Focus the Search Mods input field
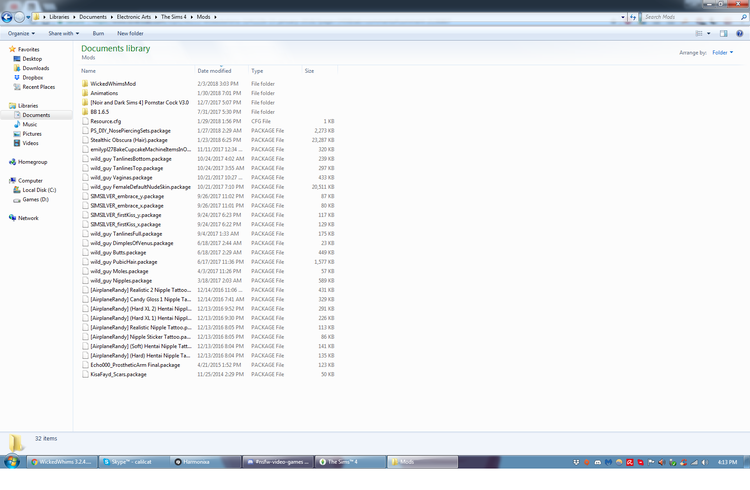Screen dimensions: 750x490 click(690, 17)
